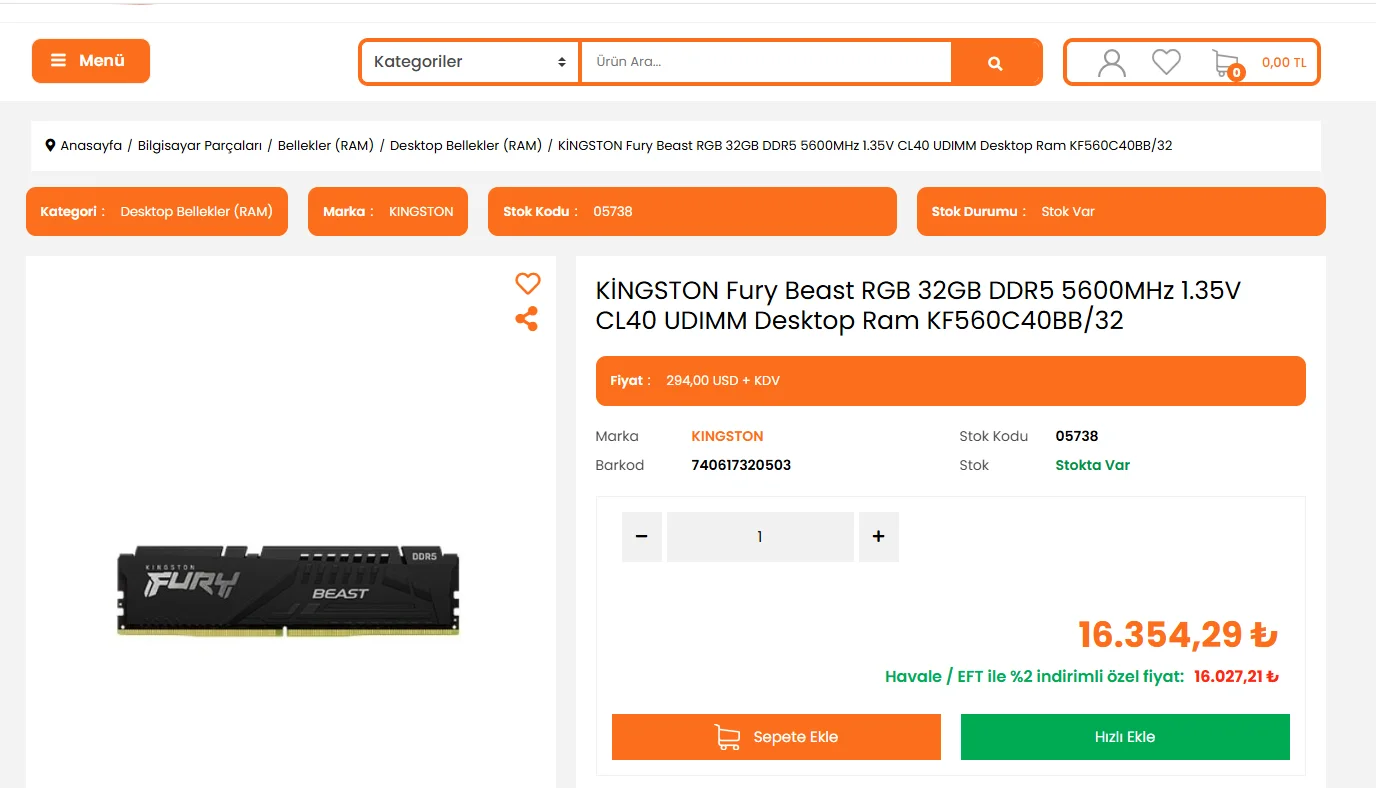1376x788 pixels.
Task: Click the bold stock code 05738 value
Action: 1077,436
